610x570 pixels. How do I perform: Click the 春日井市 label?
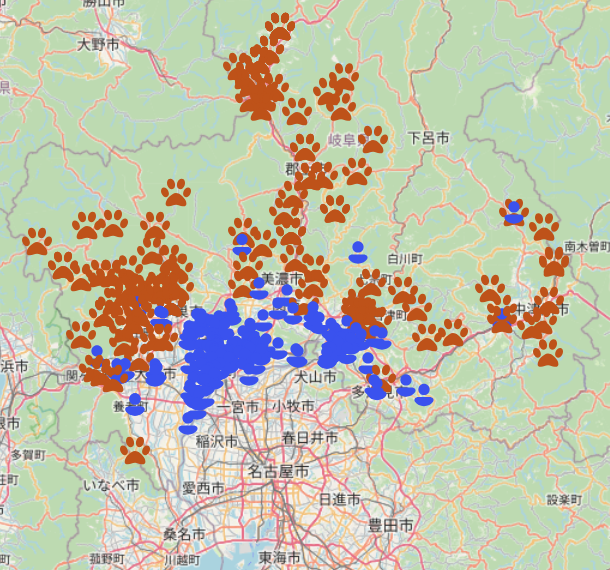click(x=310, y=438)
